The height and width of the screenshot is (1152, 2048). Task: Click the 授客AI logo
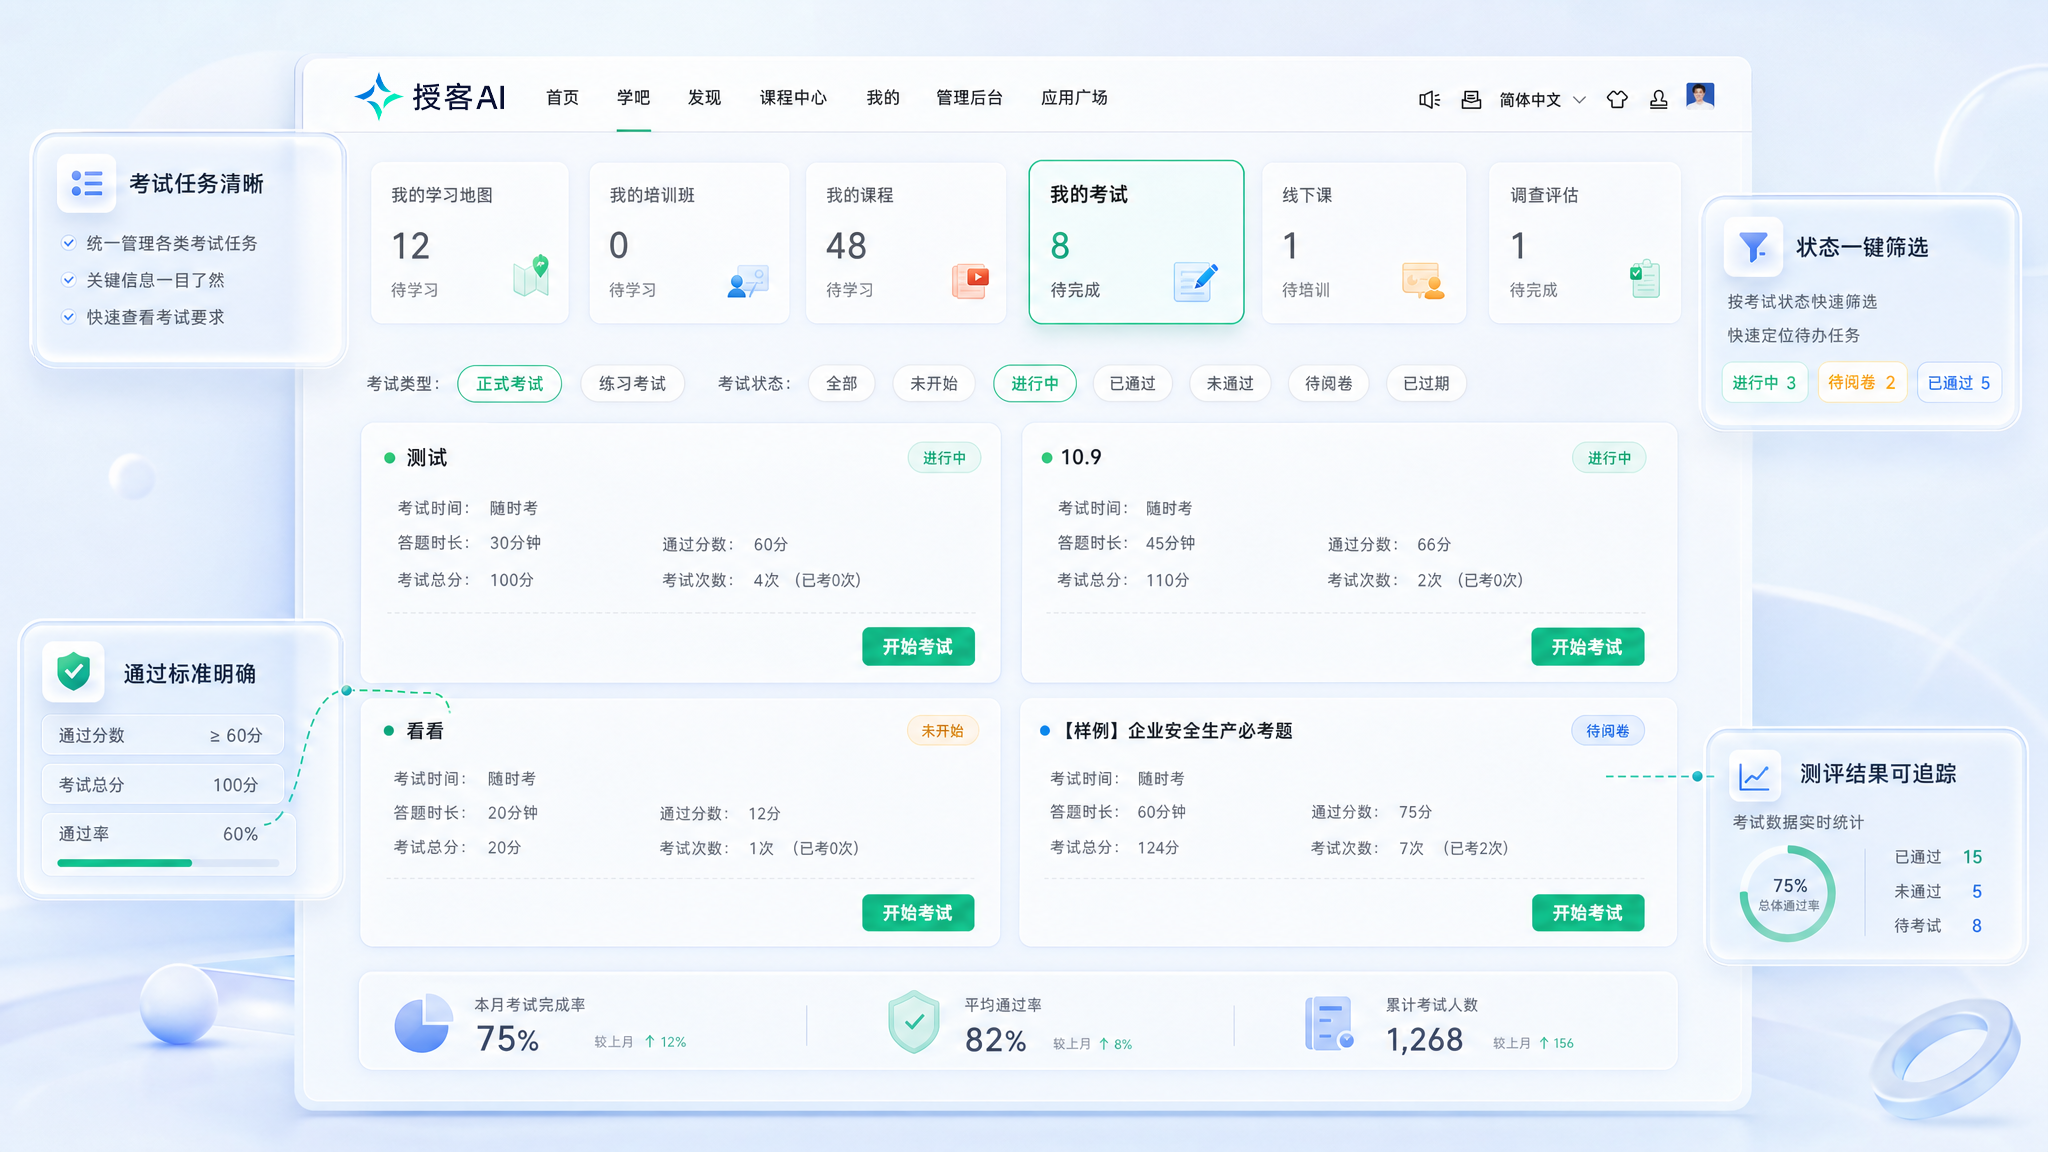click(x=430, y=97)
